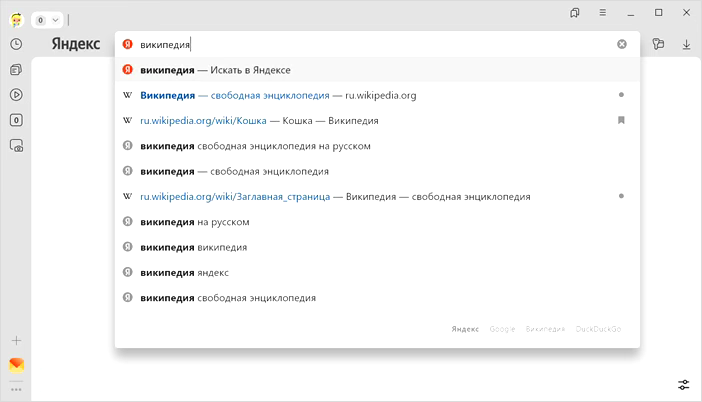702x402 pixels.
Task: Click the bookmarks icon in title bar
Action: [575, 13]
